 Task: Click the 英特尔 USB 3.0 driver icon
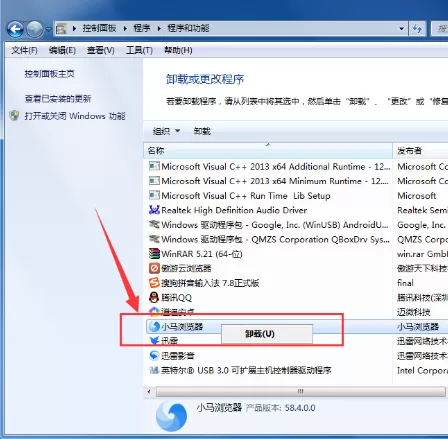(154, 370)
